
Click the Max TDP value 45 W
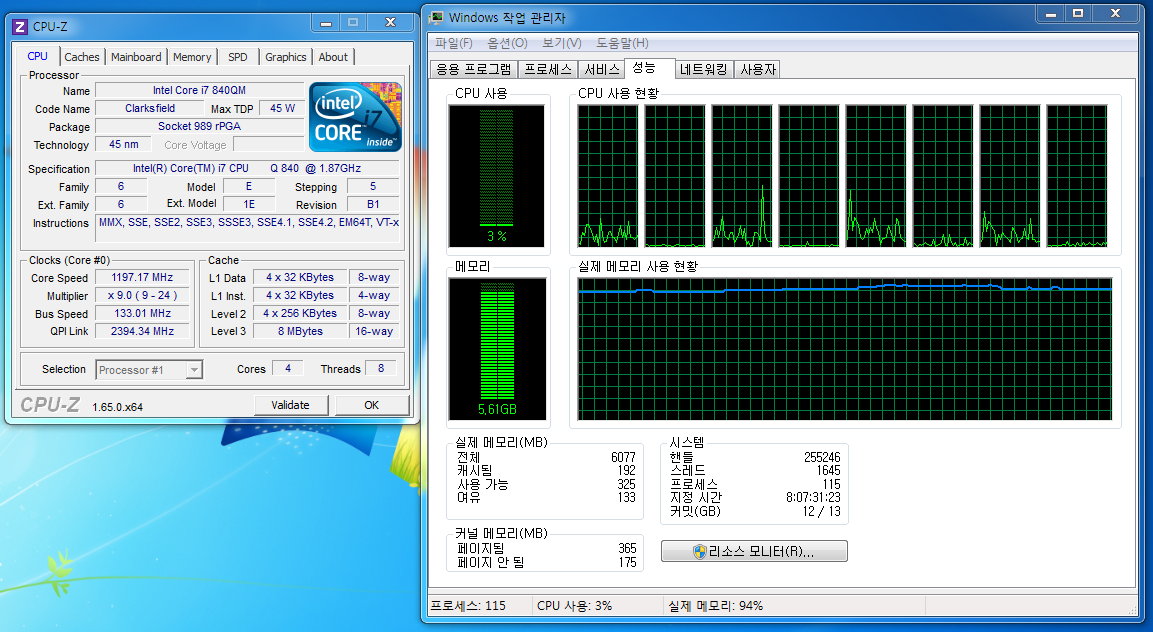pos(282,108)
